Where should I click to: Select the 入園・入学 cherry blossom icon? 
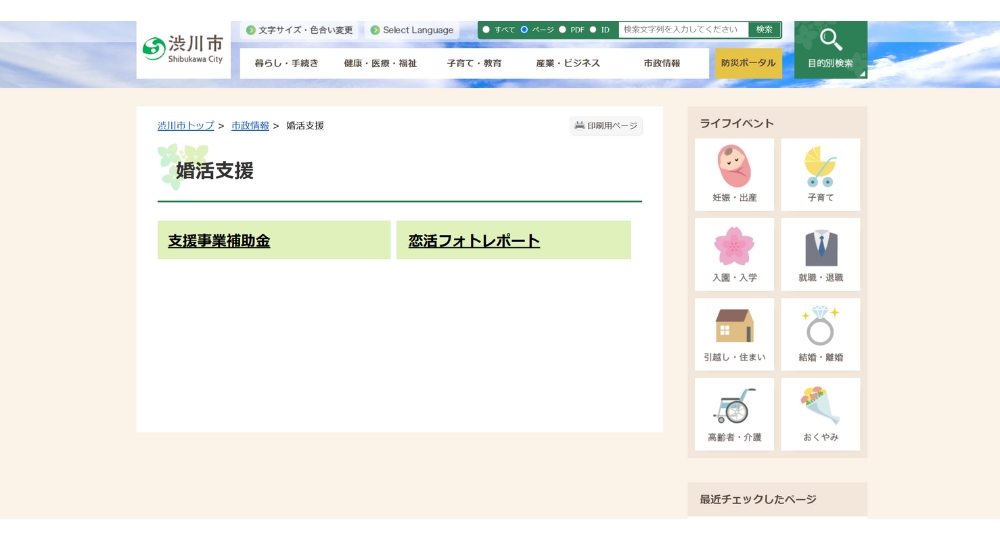tap(734, 247)
